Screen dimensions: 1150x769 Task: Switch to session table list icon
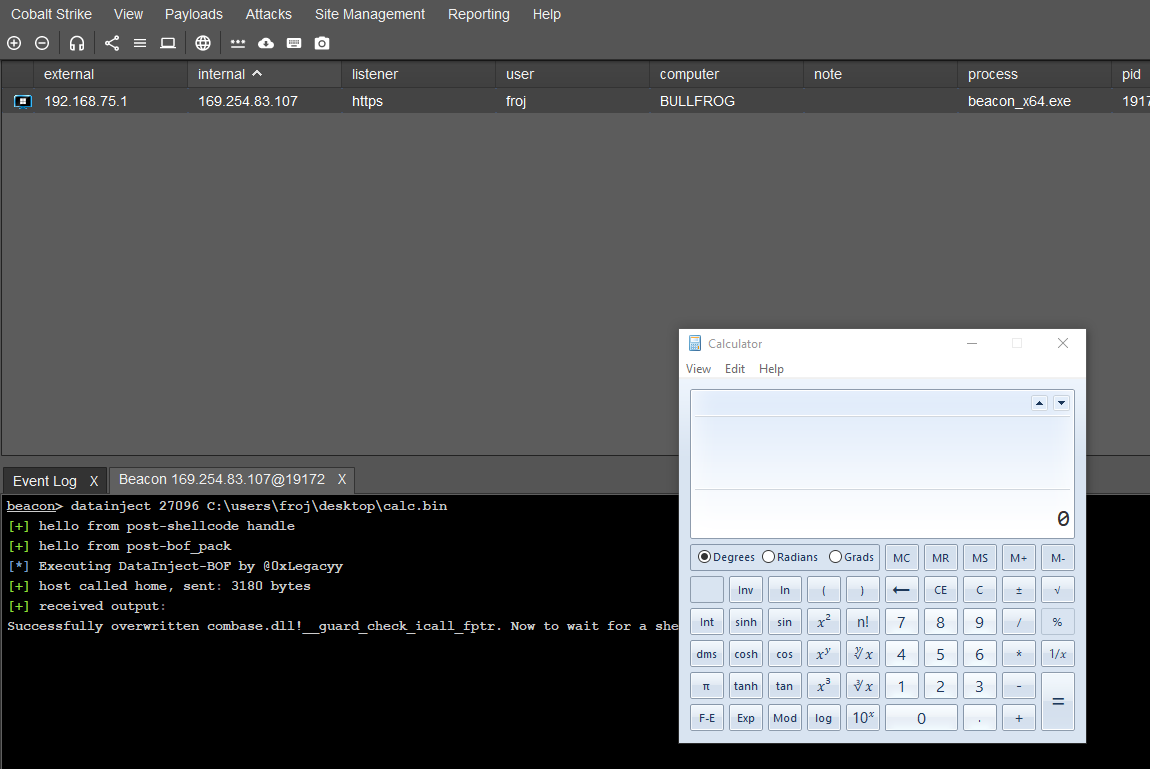click(139, 43)
